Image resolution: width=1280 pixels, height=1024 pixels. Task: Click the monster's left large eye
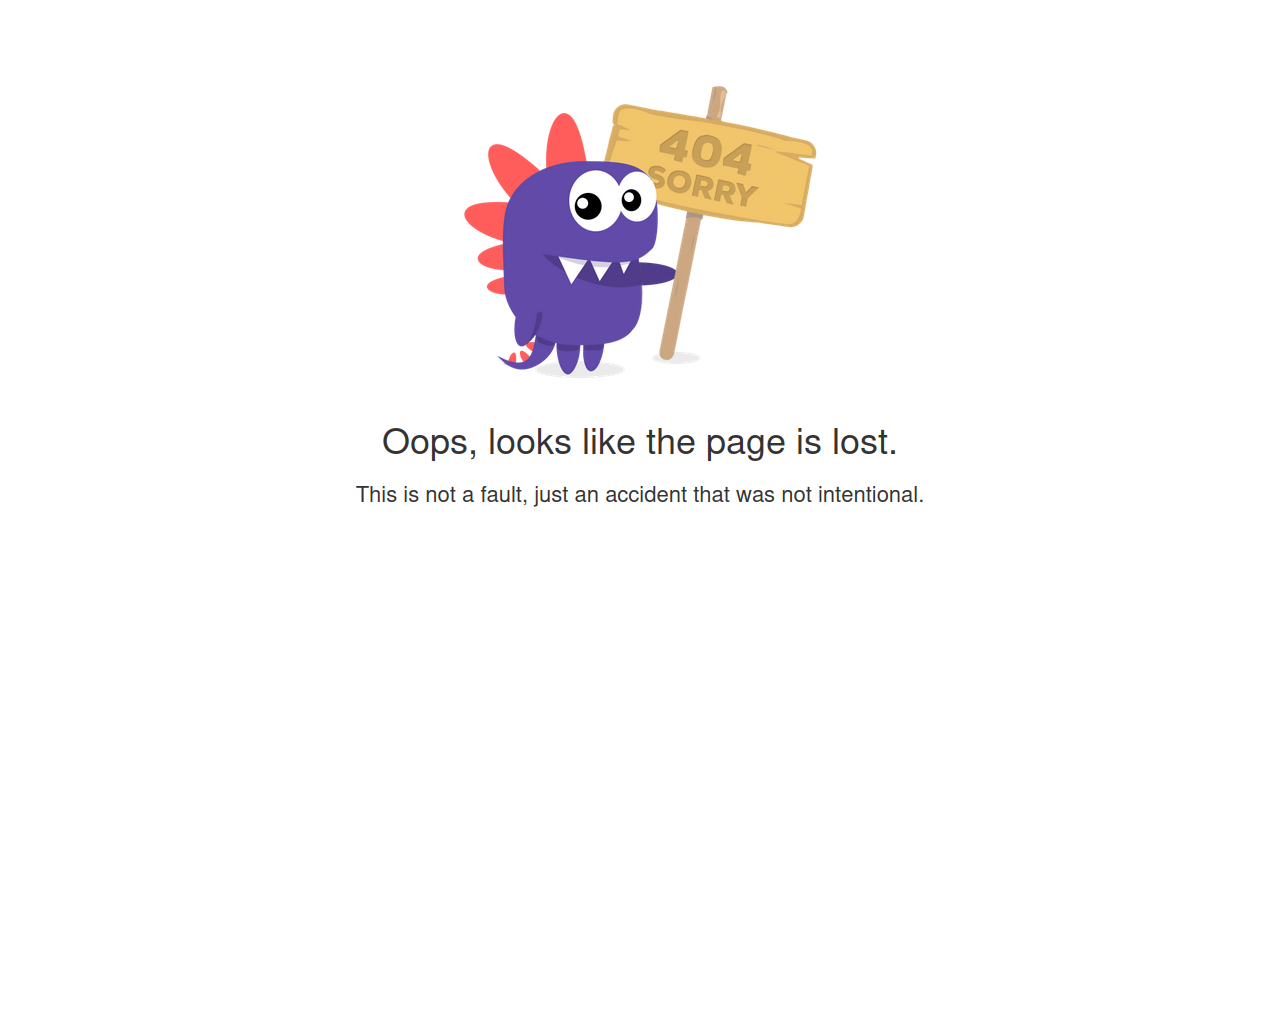tap(594, 201)
